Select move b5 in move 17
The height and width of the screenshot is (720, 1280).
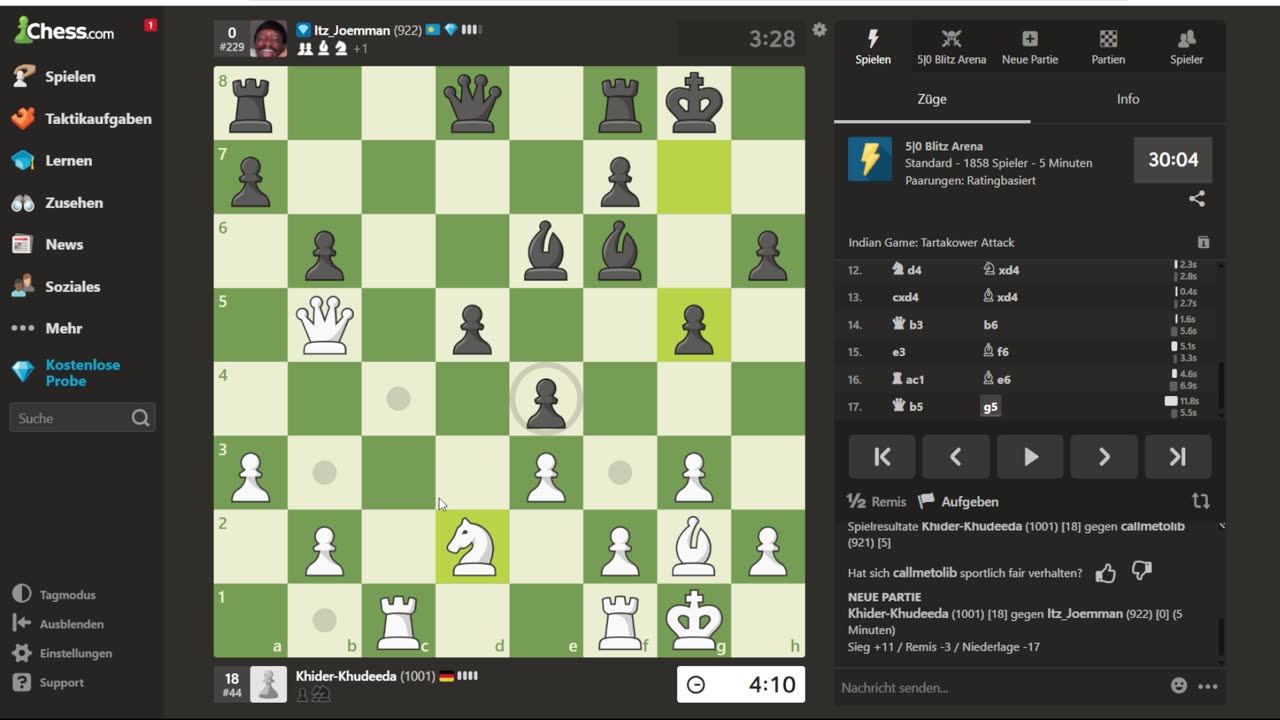[907, 406]
